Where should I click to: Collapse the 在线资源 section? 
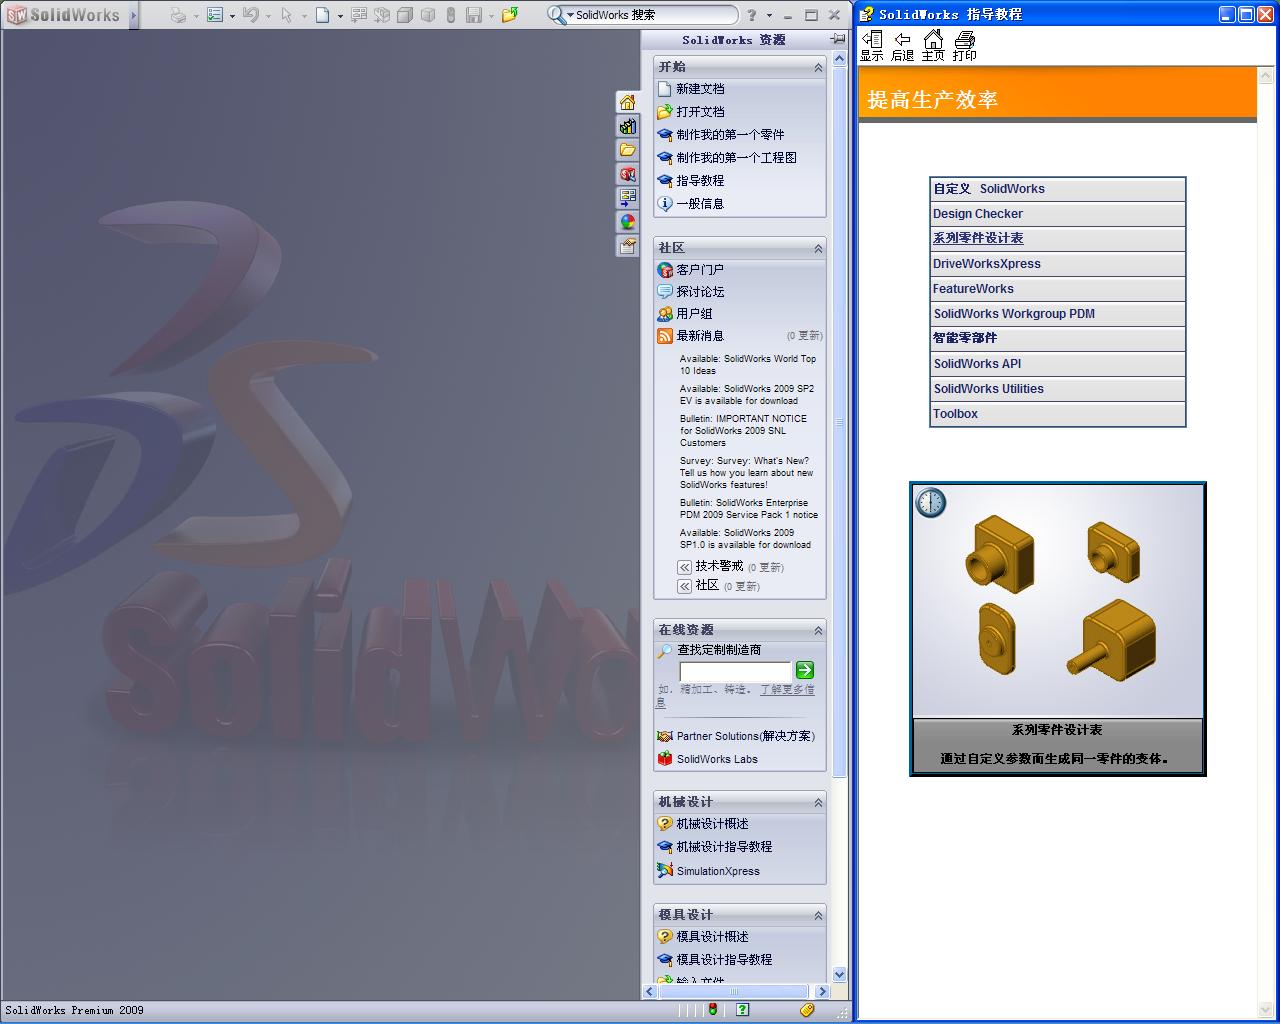[818, 630]
